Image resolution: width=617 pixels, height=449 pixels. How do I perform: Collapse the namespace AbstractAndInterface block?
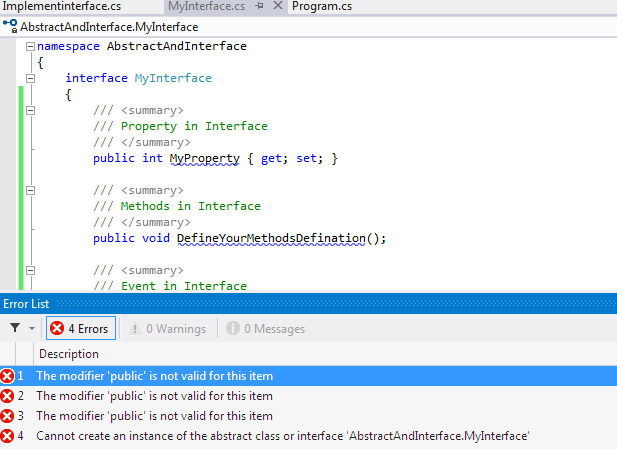tap(30, 47)
